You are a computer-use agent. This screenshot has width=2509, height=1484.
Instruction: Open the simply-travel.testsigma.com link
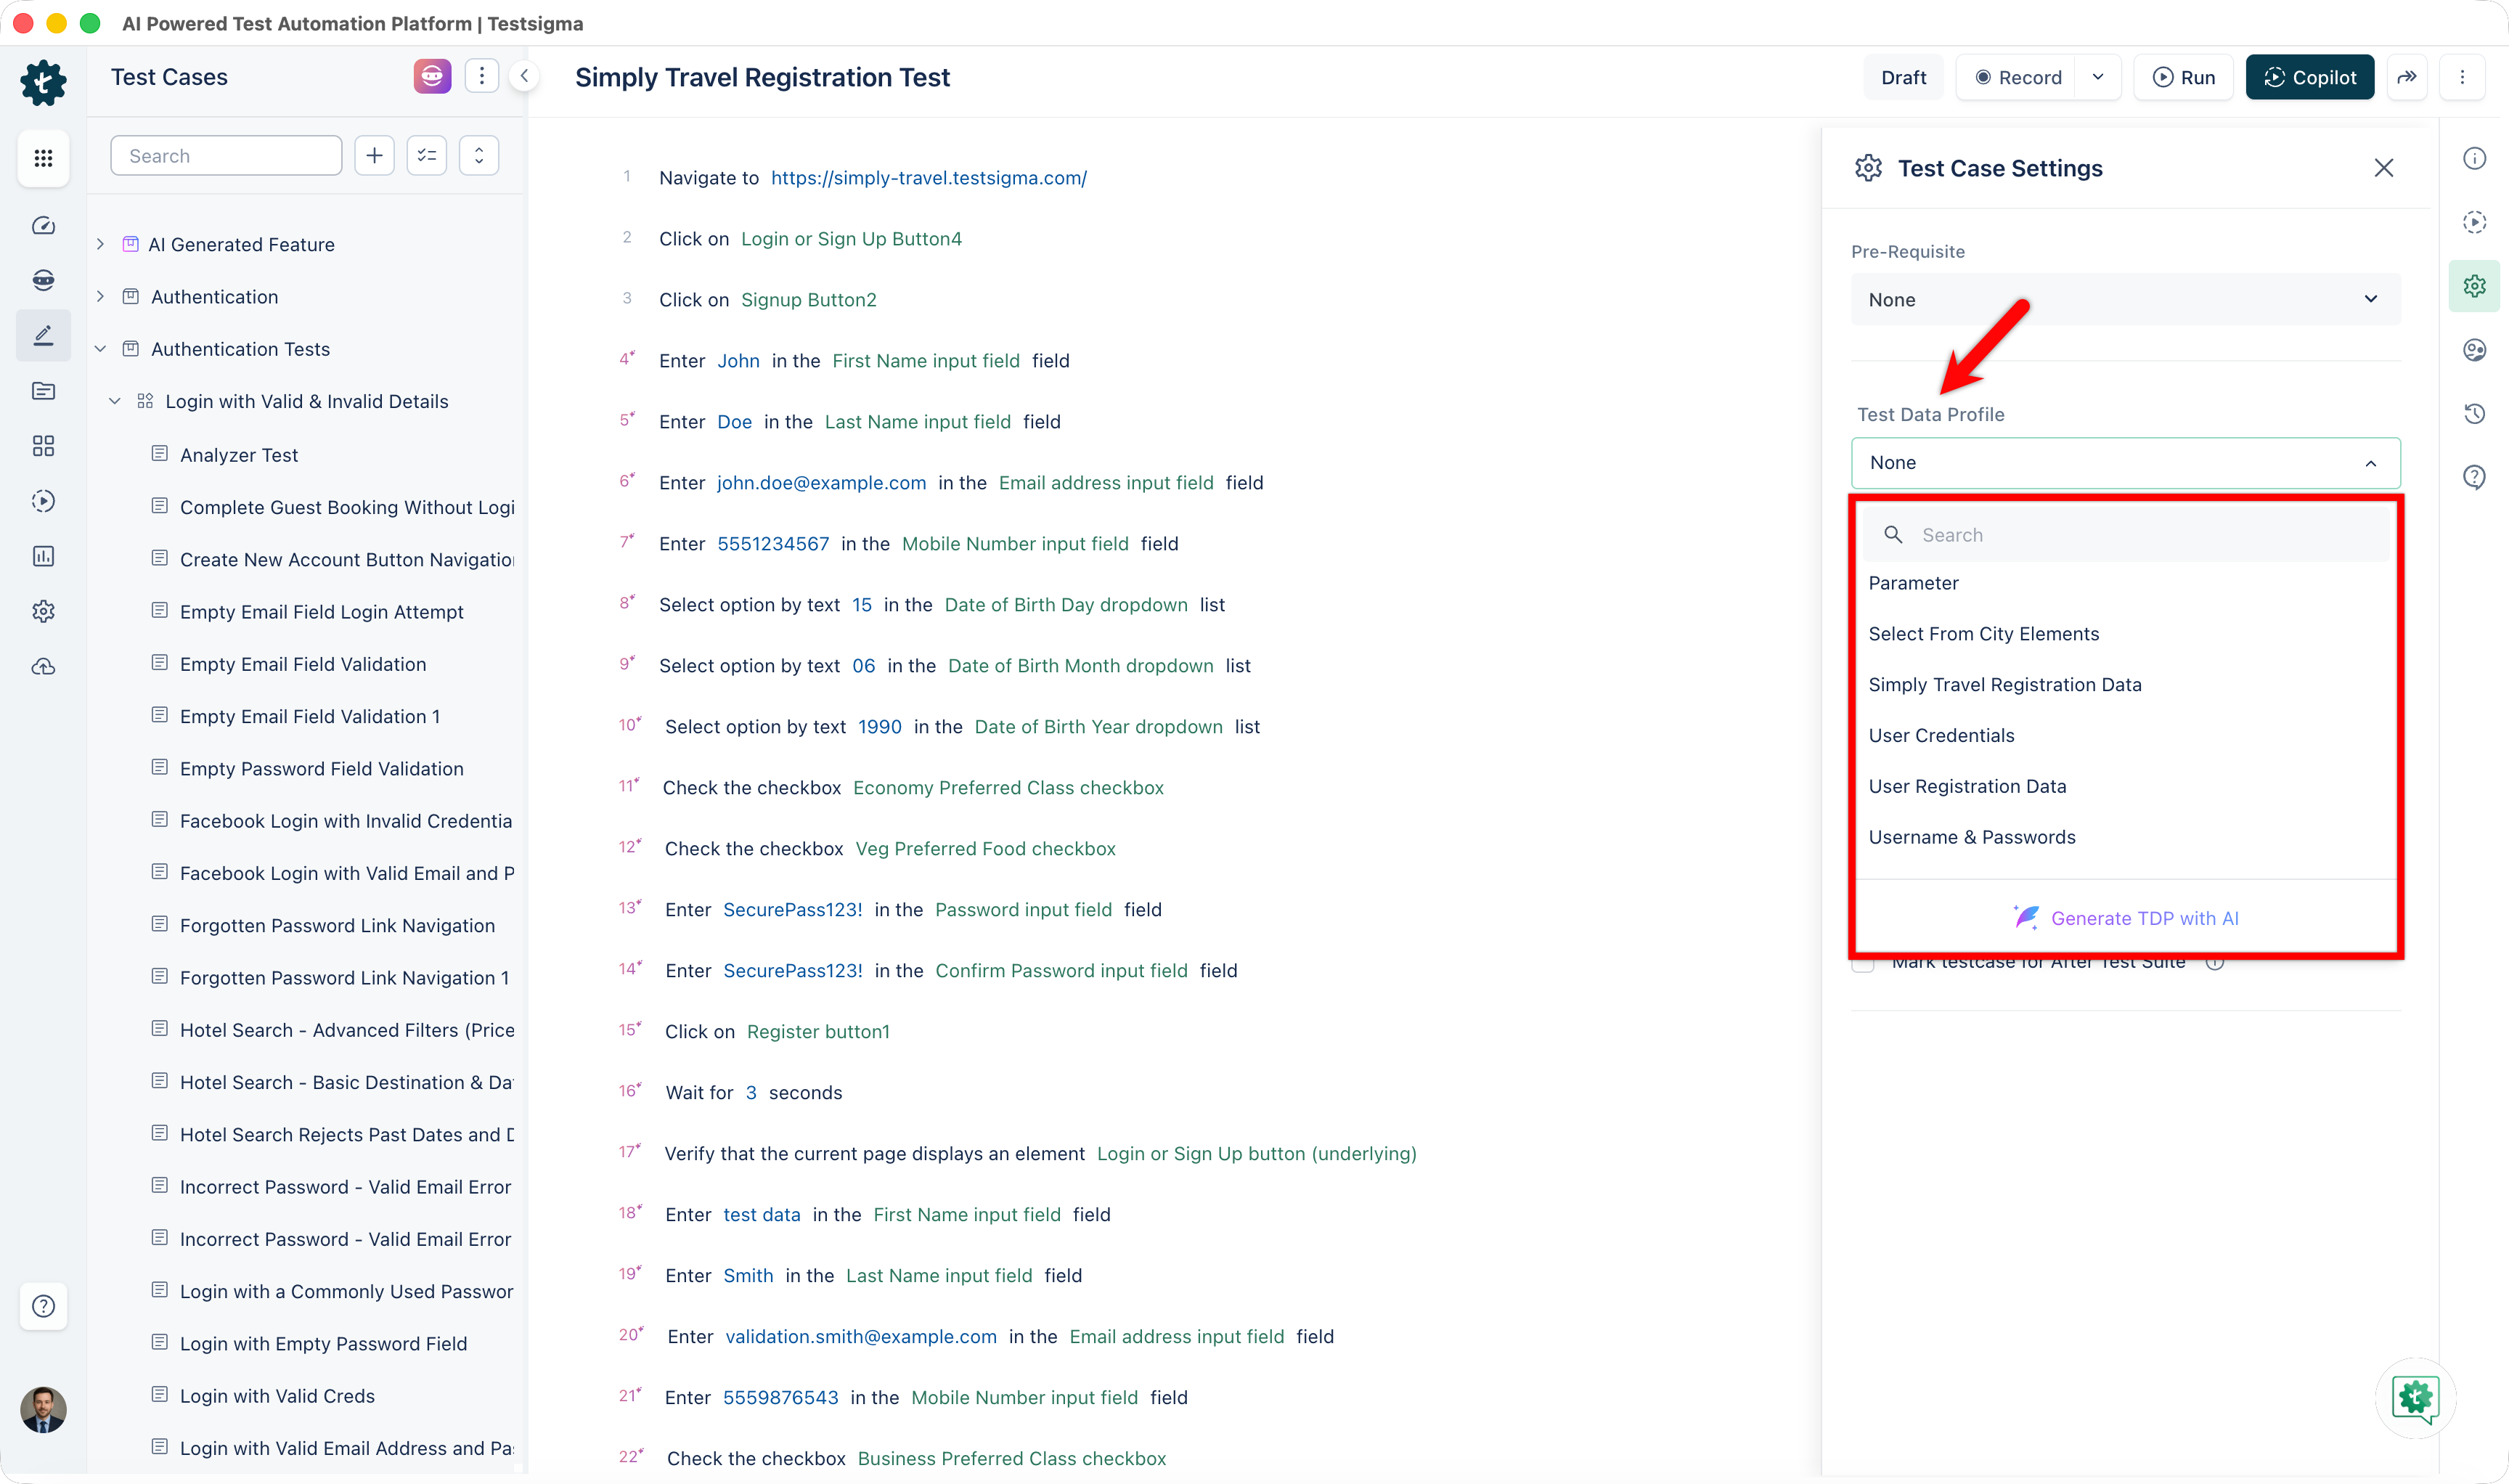tap(928, 178)
